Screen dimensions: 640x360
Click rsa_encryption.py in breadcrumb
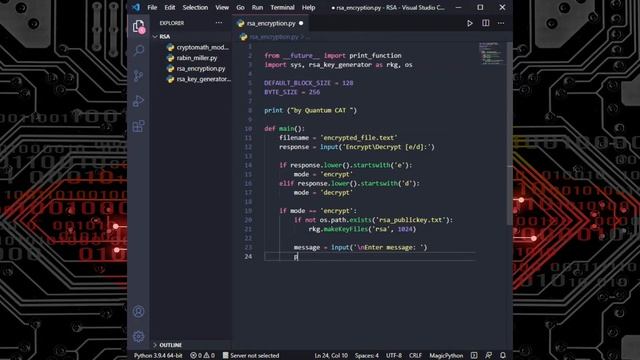point(274,37)
